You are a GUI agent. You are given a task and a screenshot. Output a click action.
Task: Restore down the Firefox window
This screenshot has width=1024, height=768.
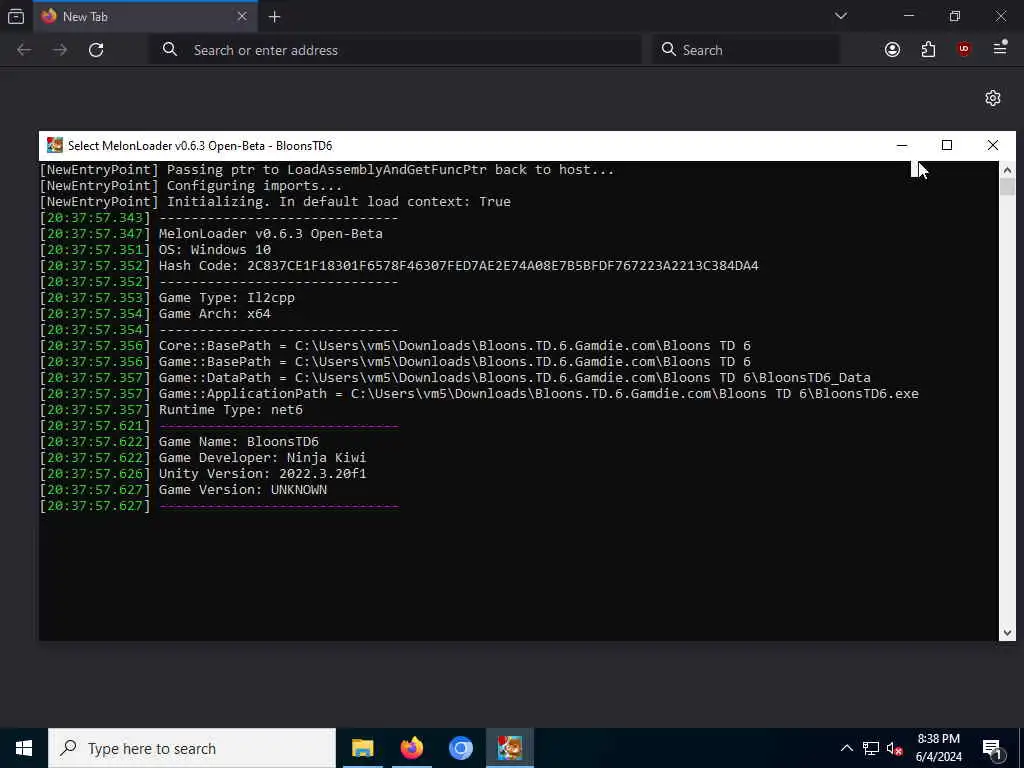click(x=955, y=16)
